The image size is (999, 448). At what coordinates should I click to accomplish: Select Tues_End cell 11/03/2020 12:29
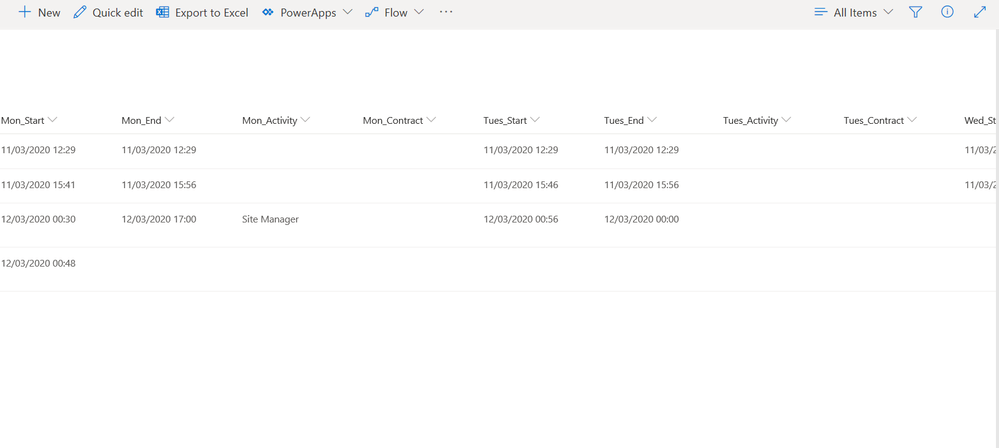[642, 150]
